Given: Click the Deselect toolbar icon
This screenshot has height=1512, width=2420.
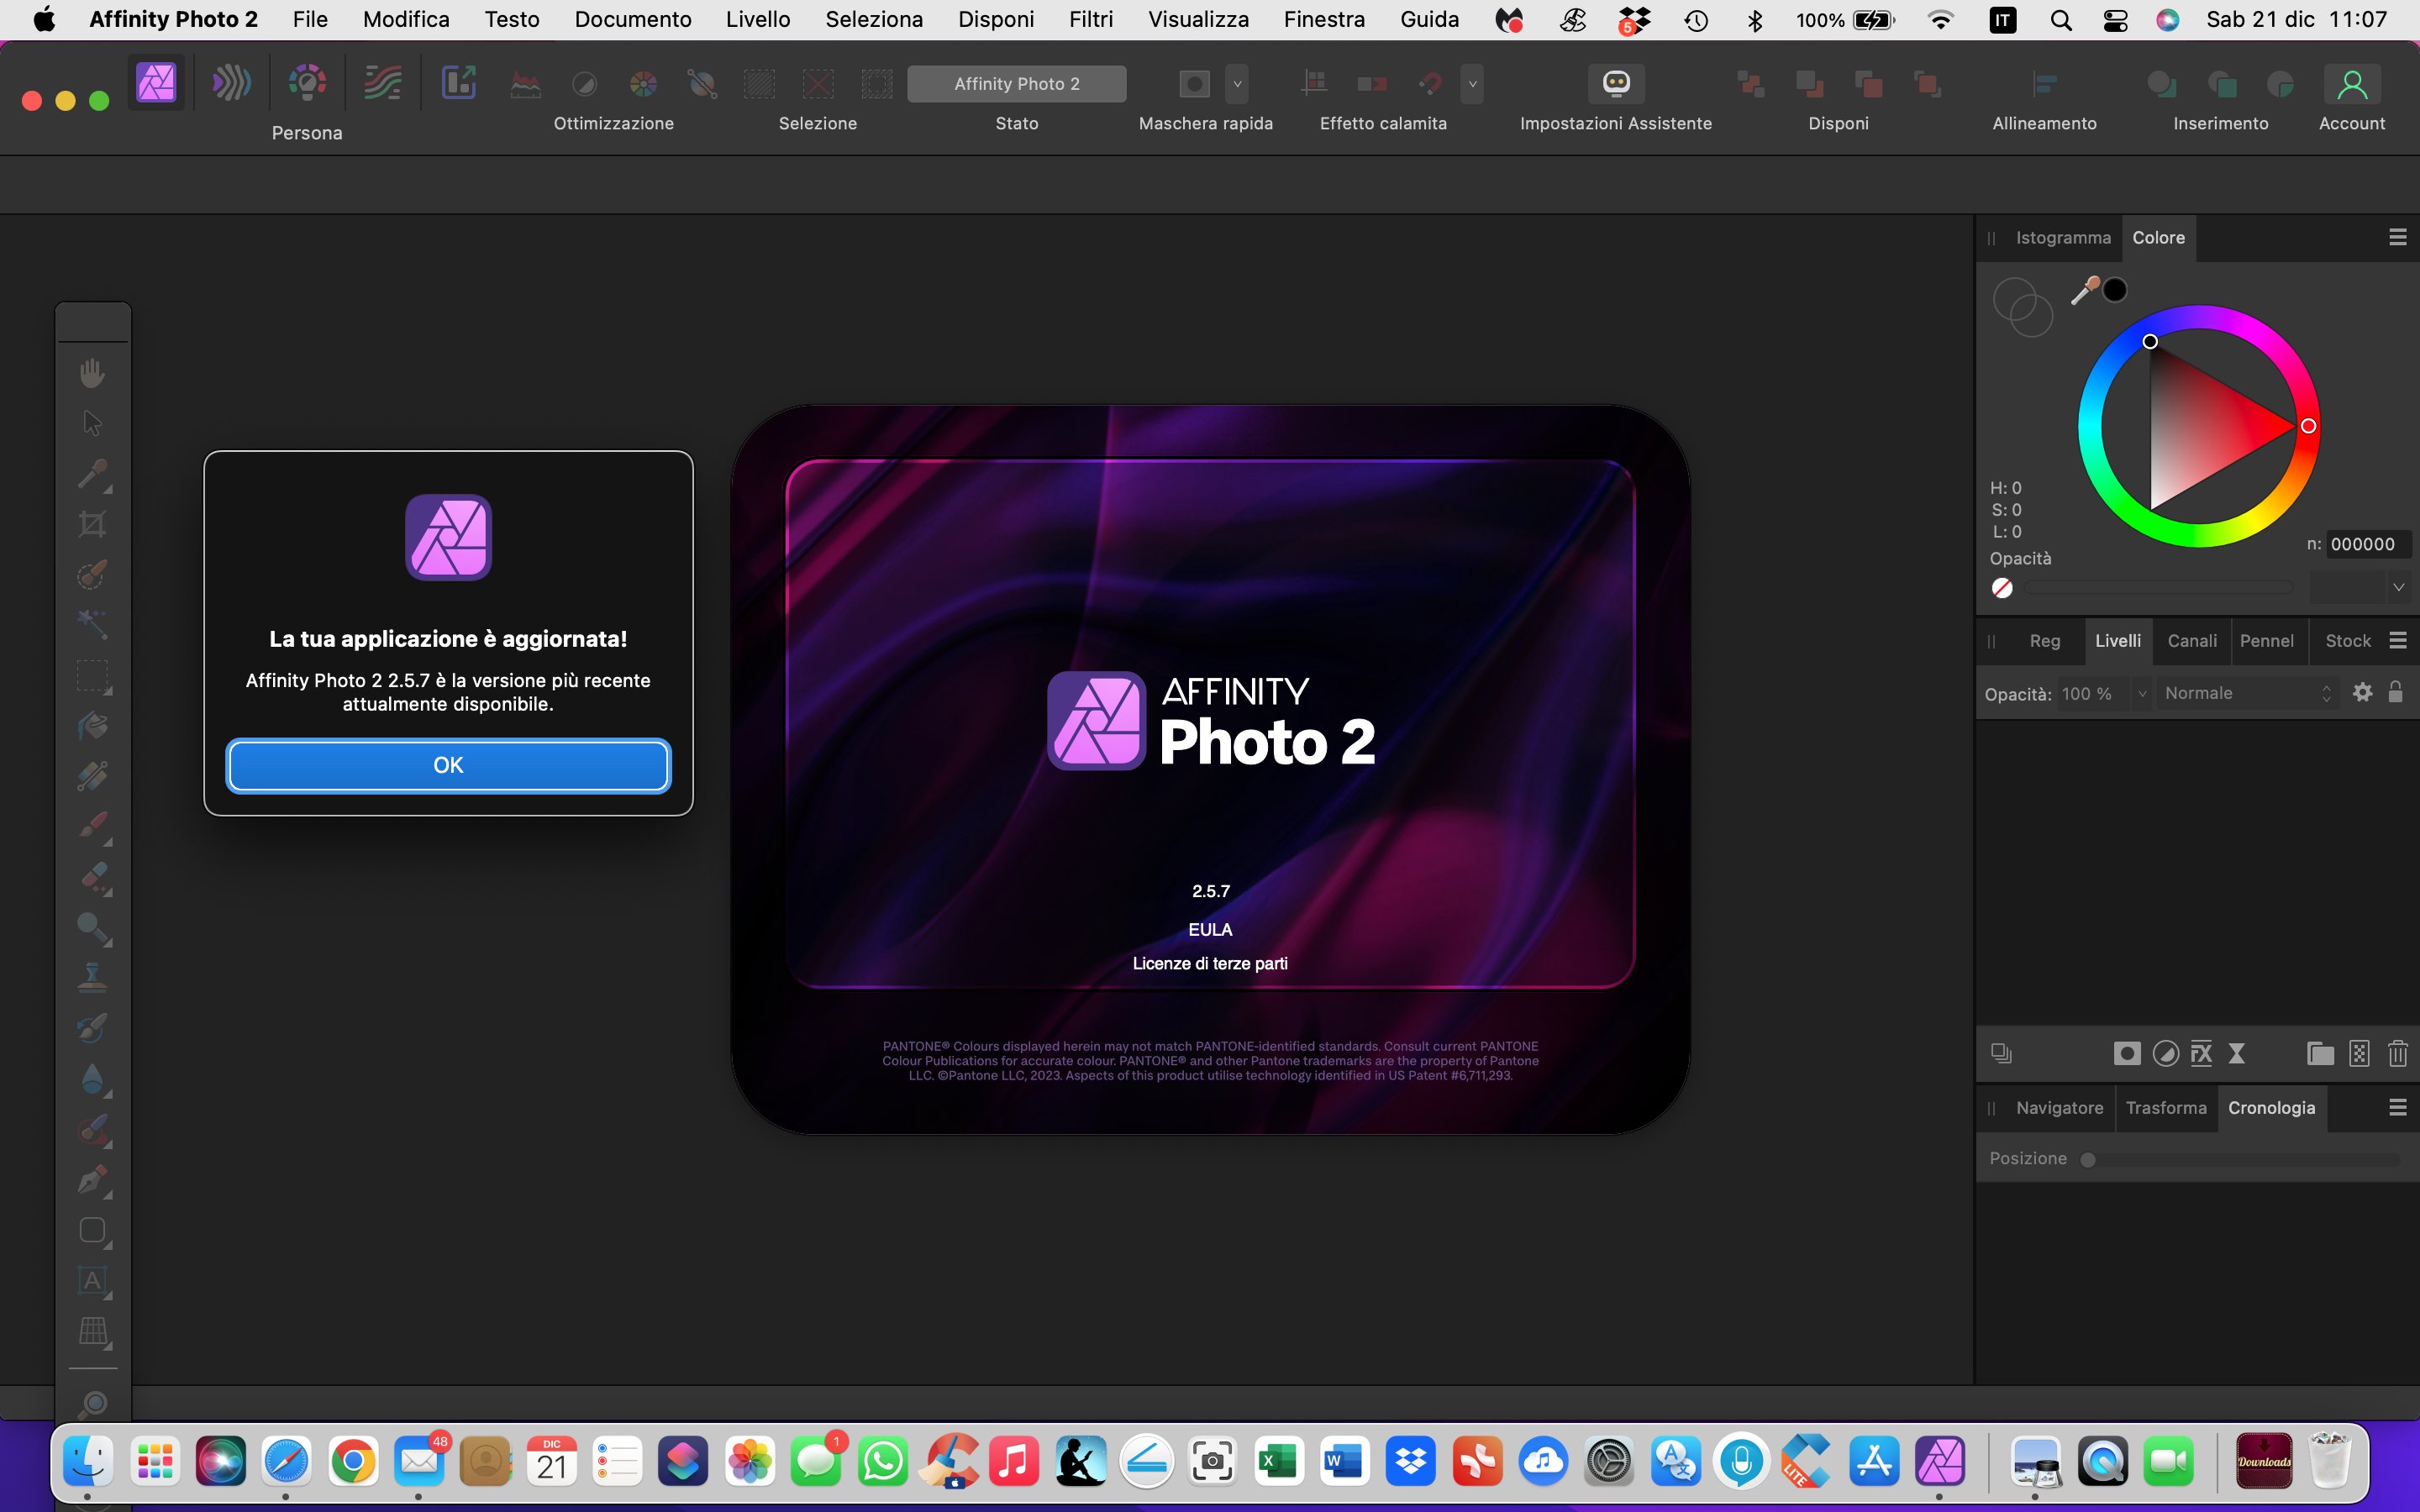Looking at the screenshot, I should (818, 84).
